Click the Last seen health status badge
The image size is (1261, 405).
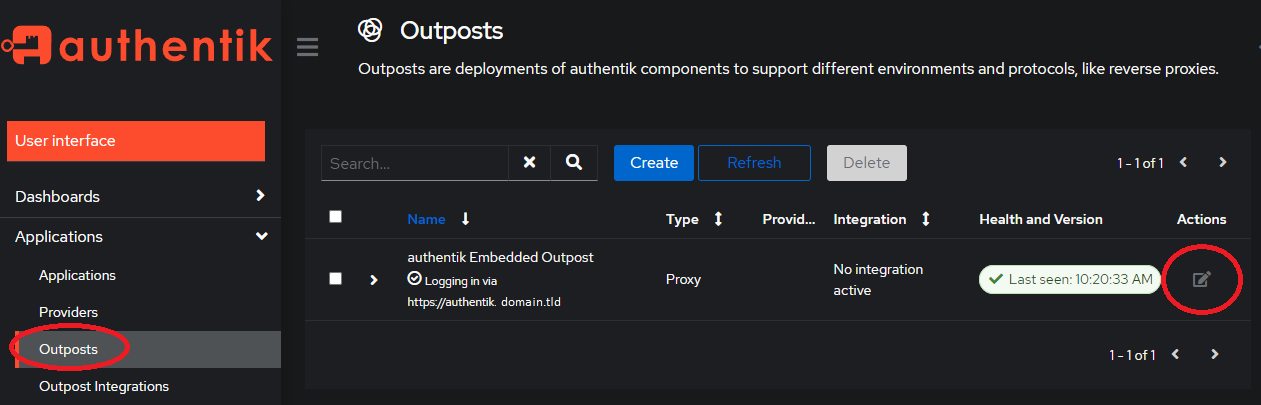pyautogui.click(x=1070, y=279)
